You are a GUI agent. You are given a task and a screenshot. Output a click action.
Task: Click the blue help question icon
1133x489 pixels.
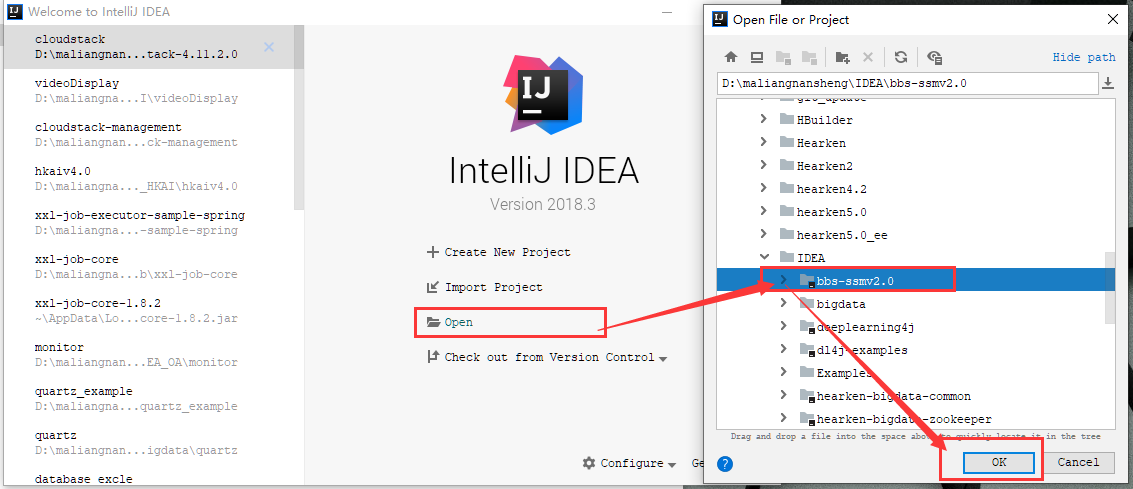(x=726, y=463)
